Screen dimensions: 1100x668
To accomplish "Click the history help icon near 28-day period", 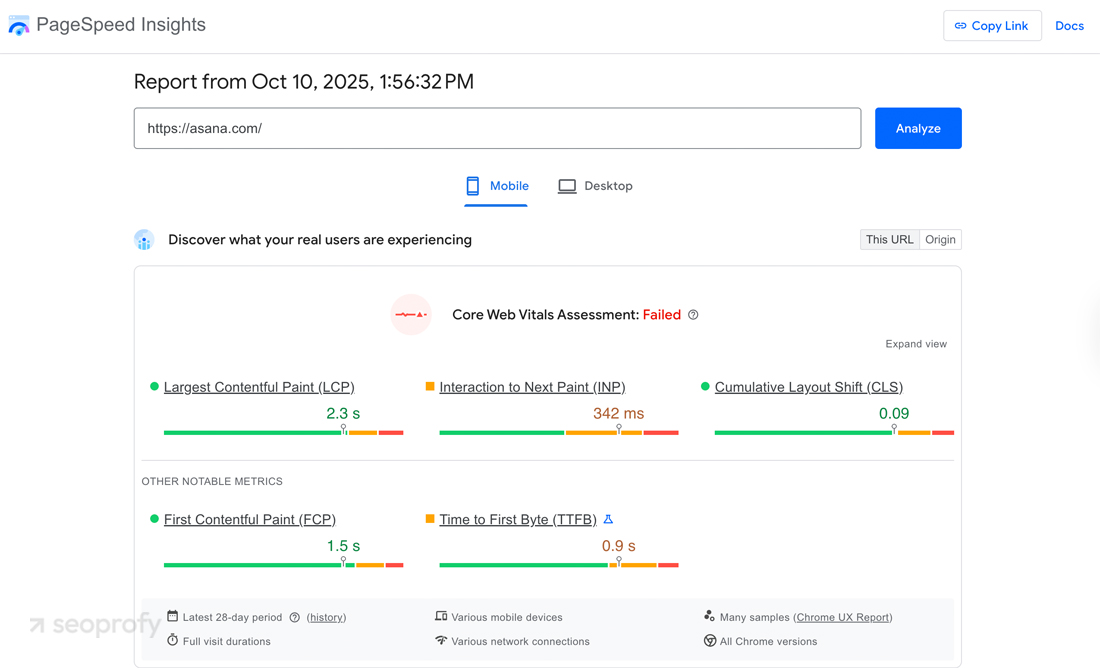I will coord(293,617).
